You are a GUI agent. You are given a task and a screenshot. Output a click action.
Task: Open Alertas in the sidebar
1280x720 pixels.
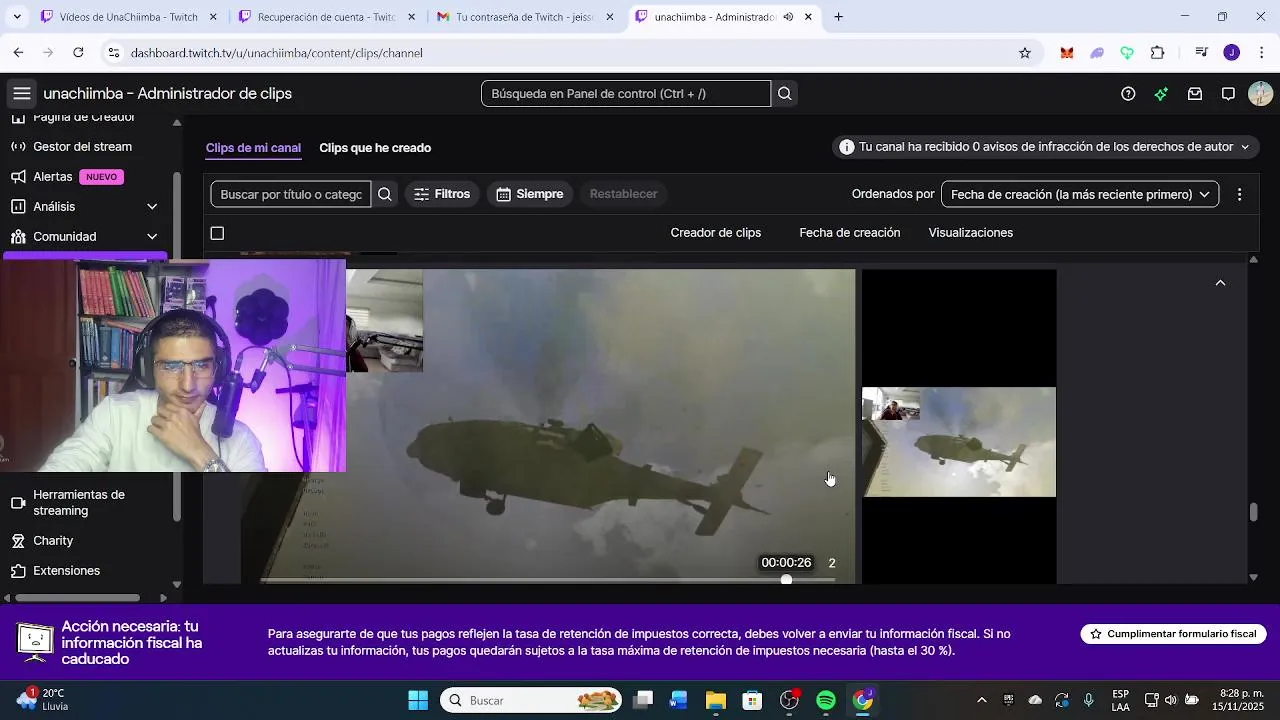tap(52, 177)
